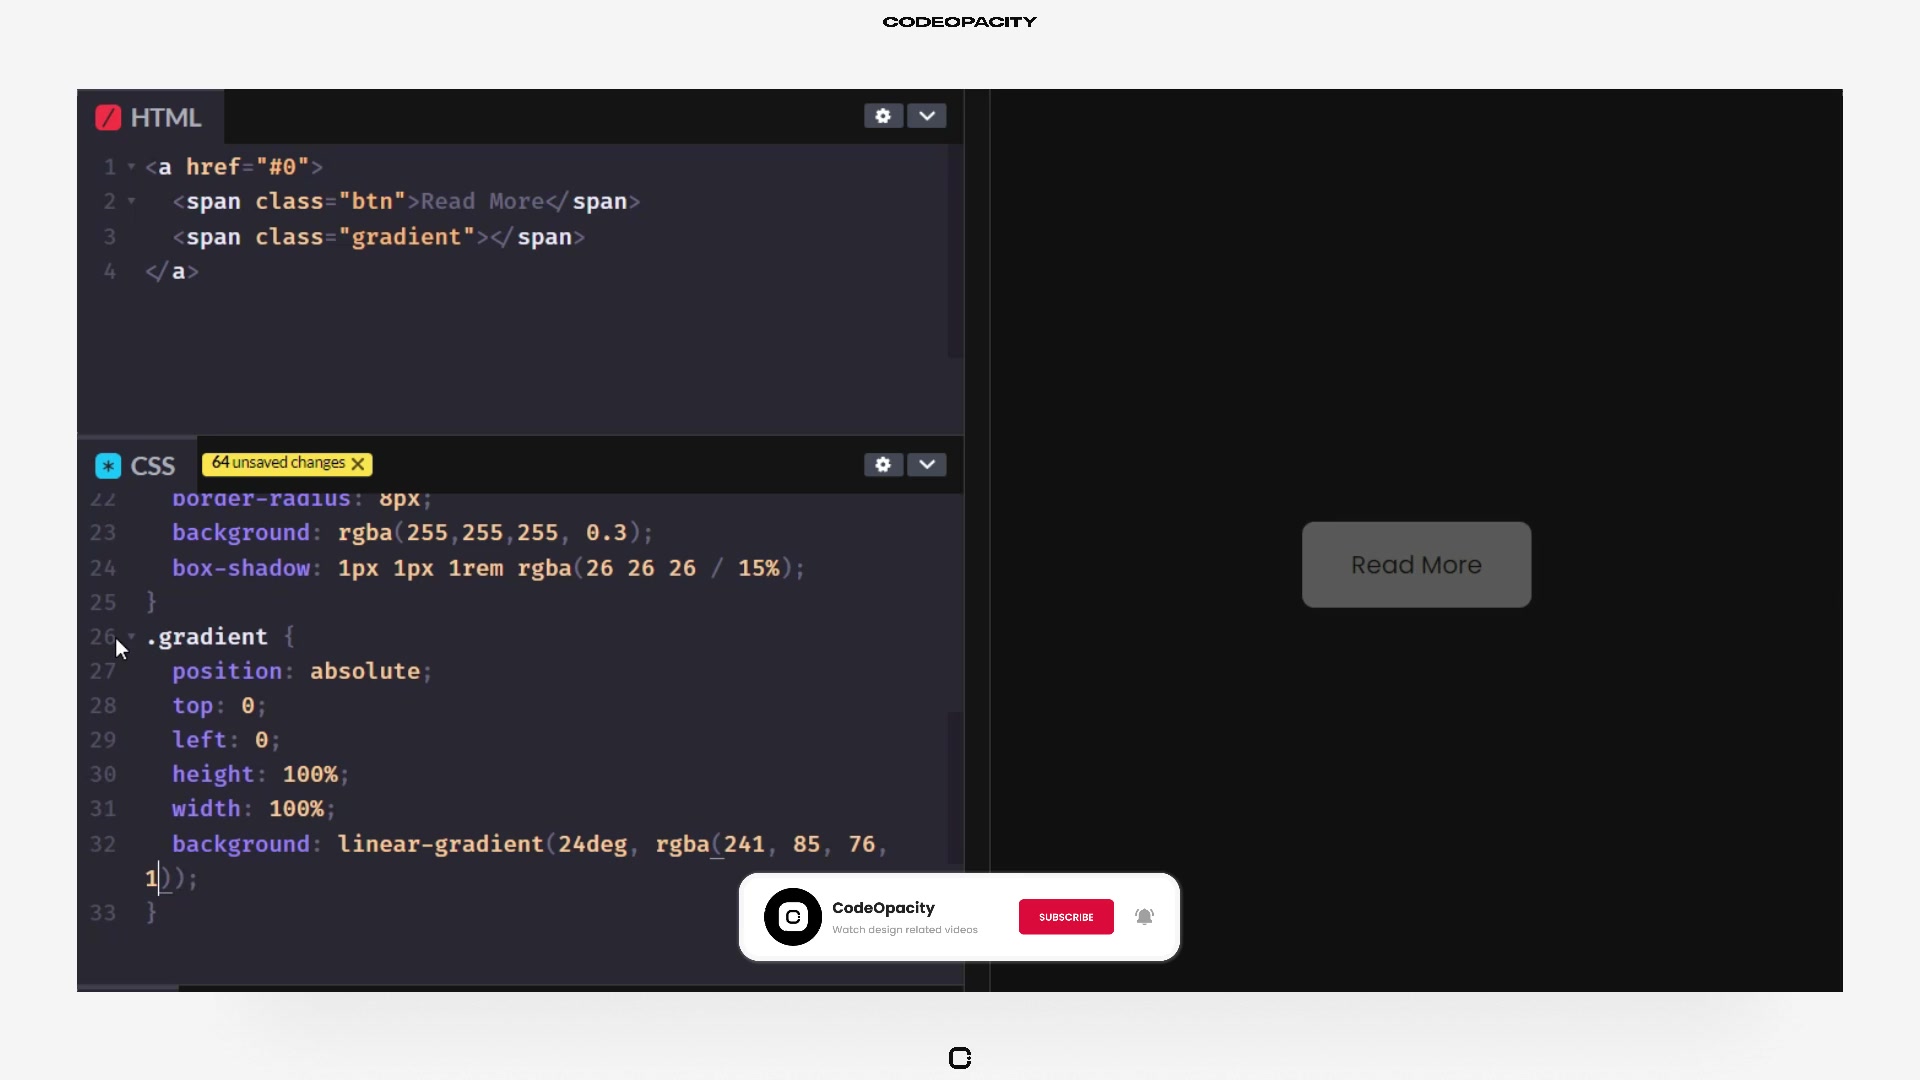Select the CSS editor tab
1920x1080 pixels.
137,466
